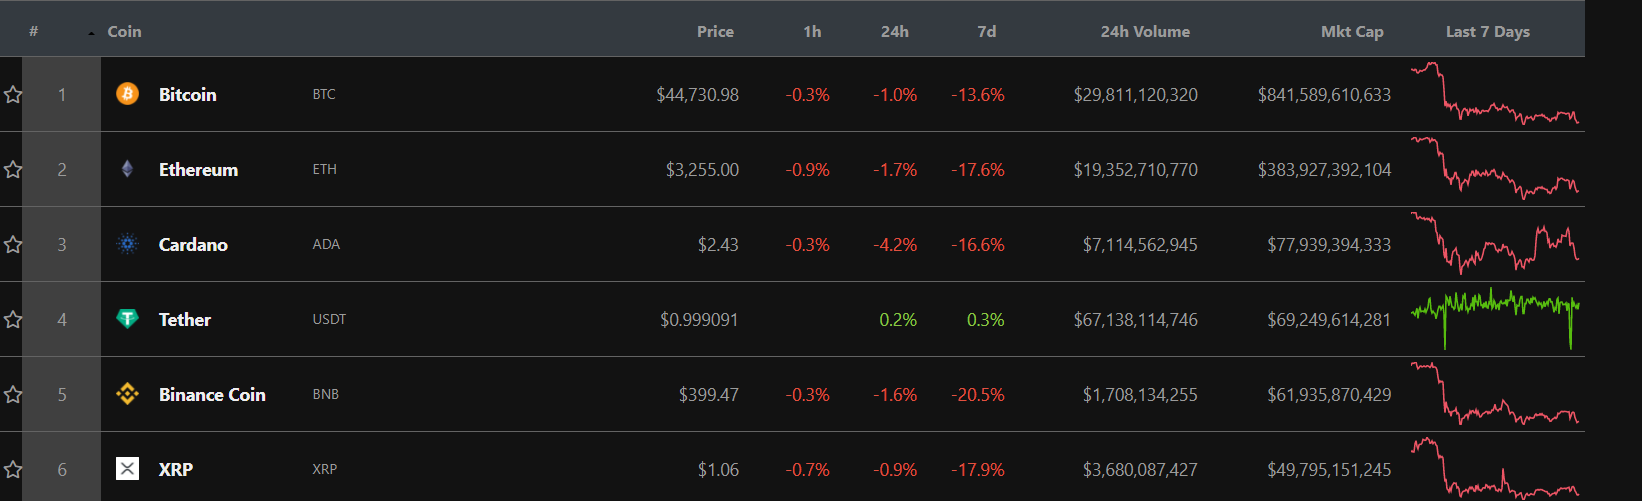The width and height of the screenshot is (1642, 501).
Task: Sort by the Mkt Cap column header
Action: (x=1352, y=32)
